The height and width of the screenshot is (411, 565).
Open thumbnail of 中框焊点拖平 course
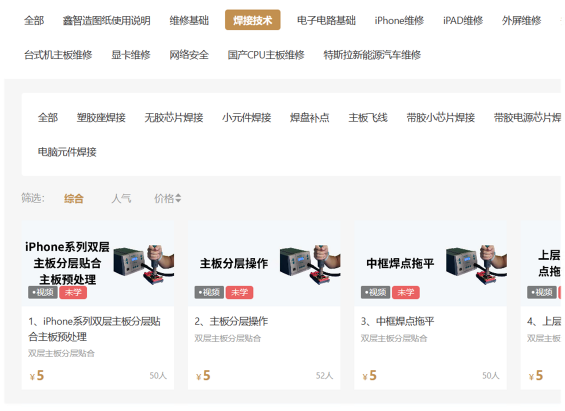pos(430,264)
